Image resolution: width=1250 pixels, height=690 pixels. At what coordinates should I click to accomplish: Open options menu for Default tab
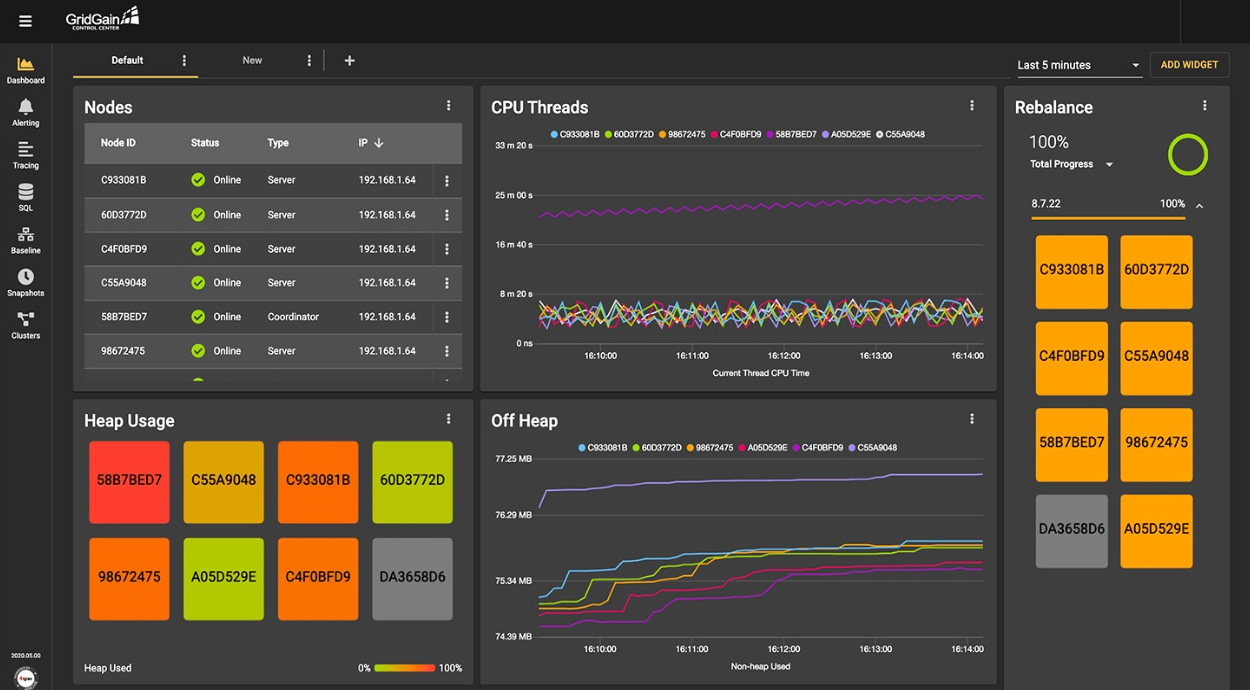(x=184, y=61)
